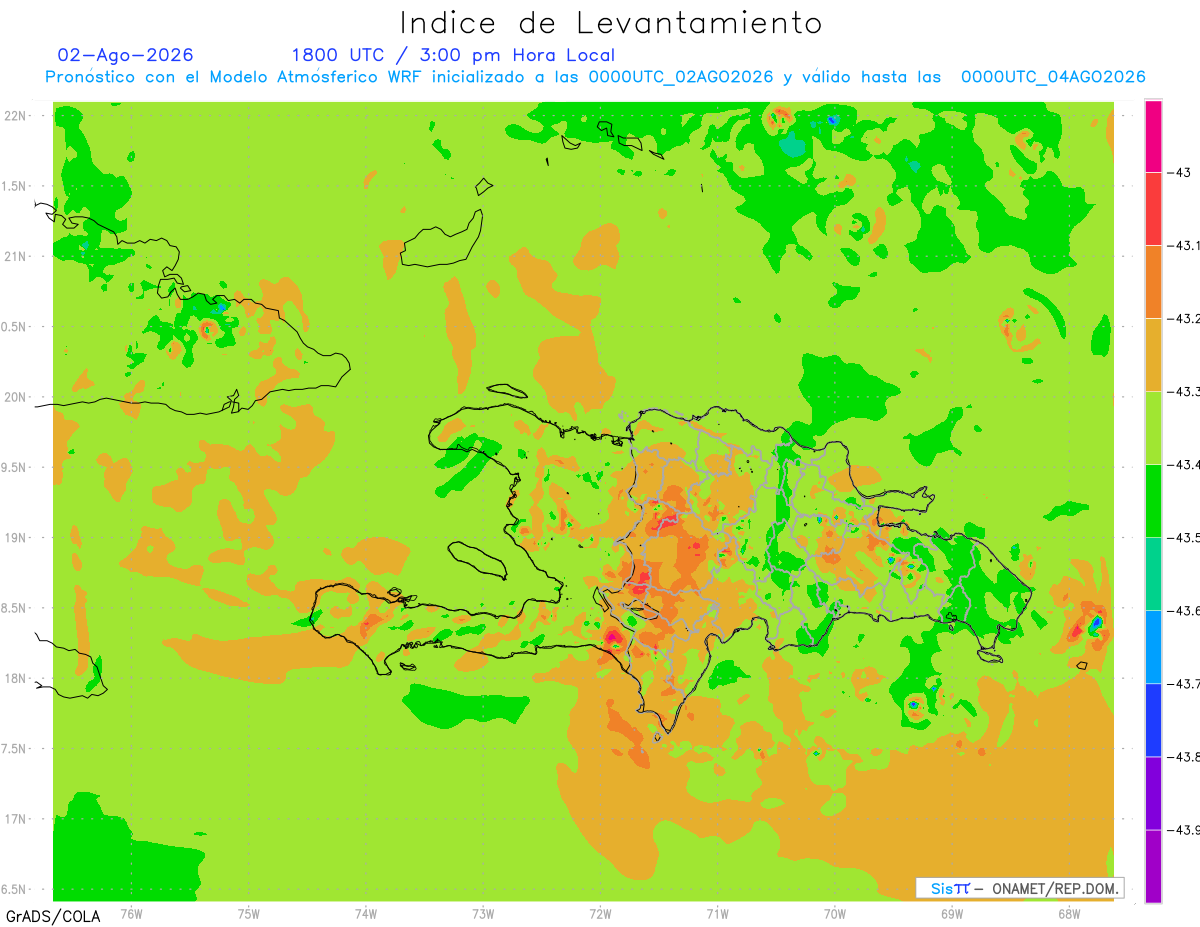Click the '9.5N' latitude label

(14, 467)
